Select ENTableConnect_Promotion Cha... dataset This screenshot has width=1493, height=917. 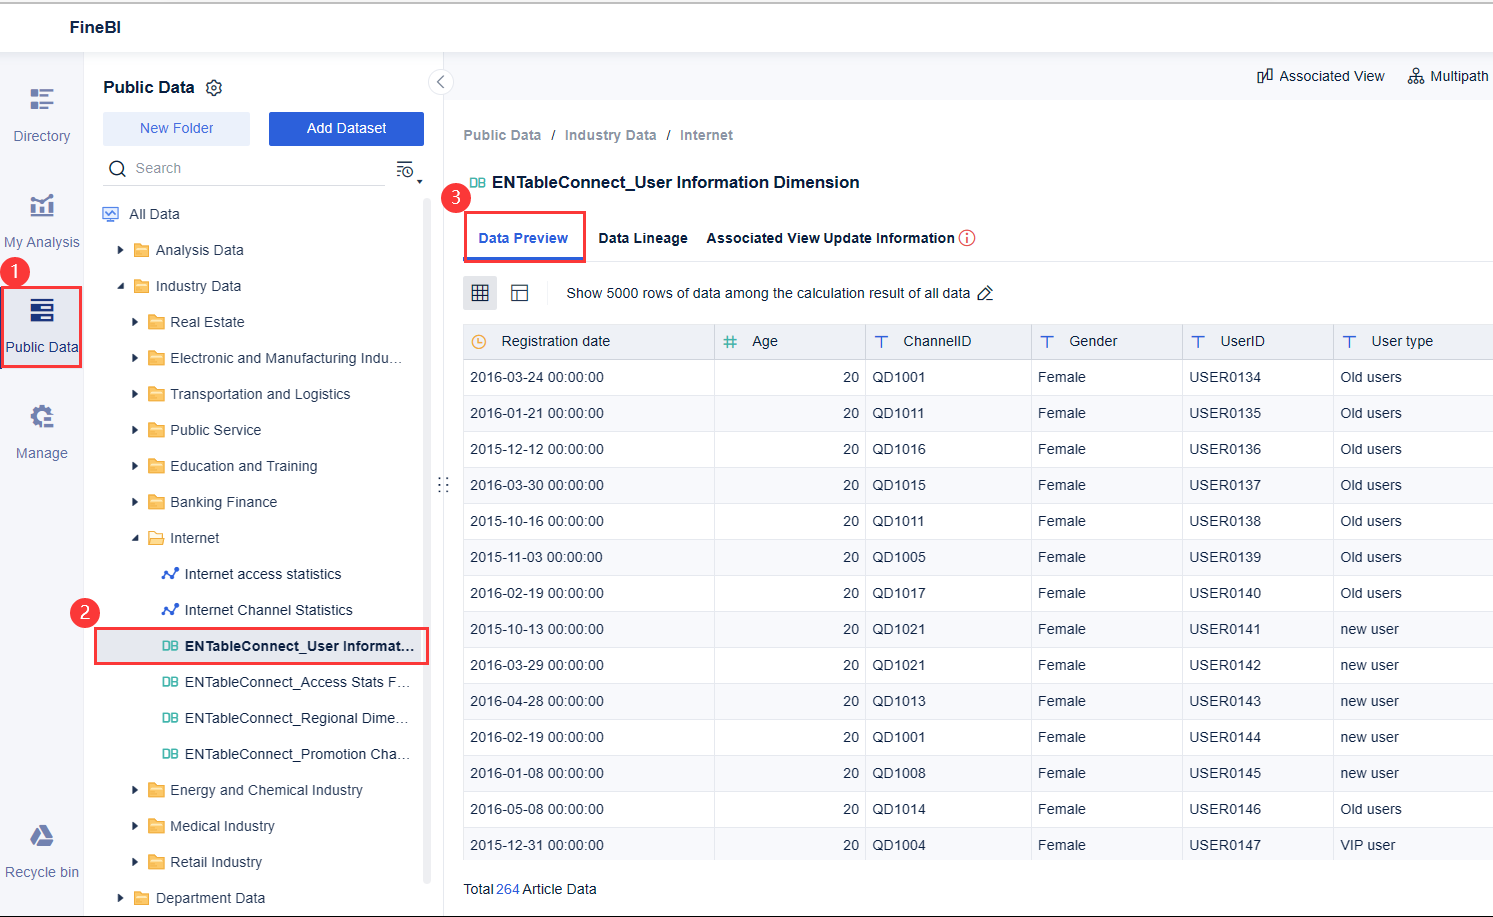[296, 754]
